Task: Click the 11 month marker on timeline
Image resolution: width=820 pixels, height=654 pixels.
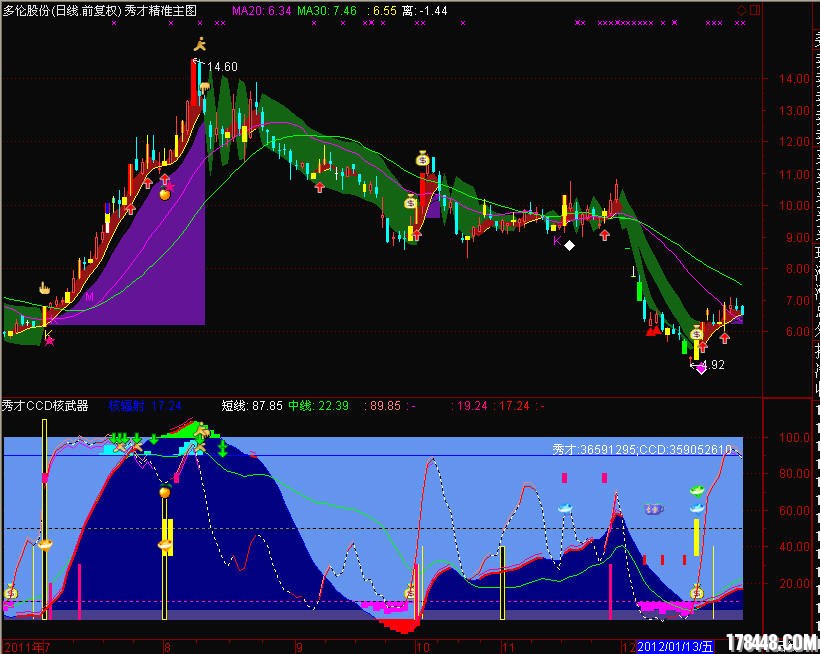Action: [x=508, y=647]
